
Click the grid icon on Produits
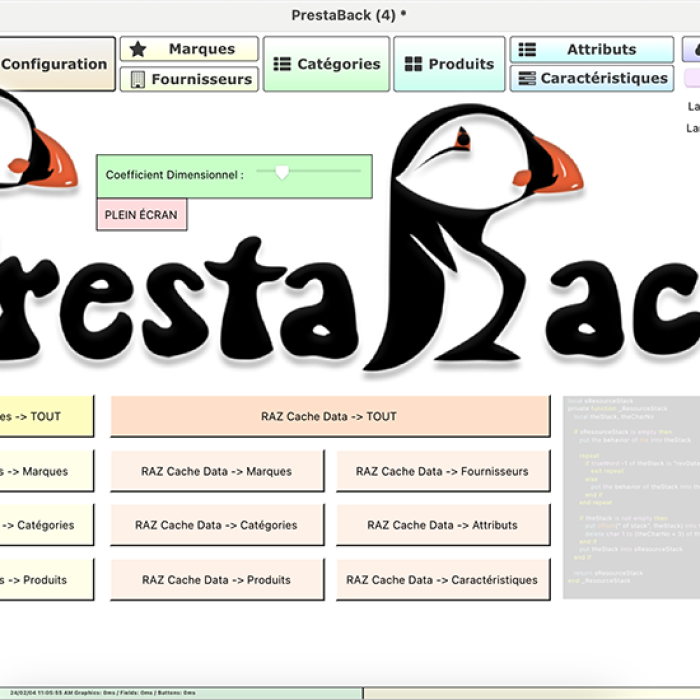pyautogui.click(x=413, y=64)
